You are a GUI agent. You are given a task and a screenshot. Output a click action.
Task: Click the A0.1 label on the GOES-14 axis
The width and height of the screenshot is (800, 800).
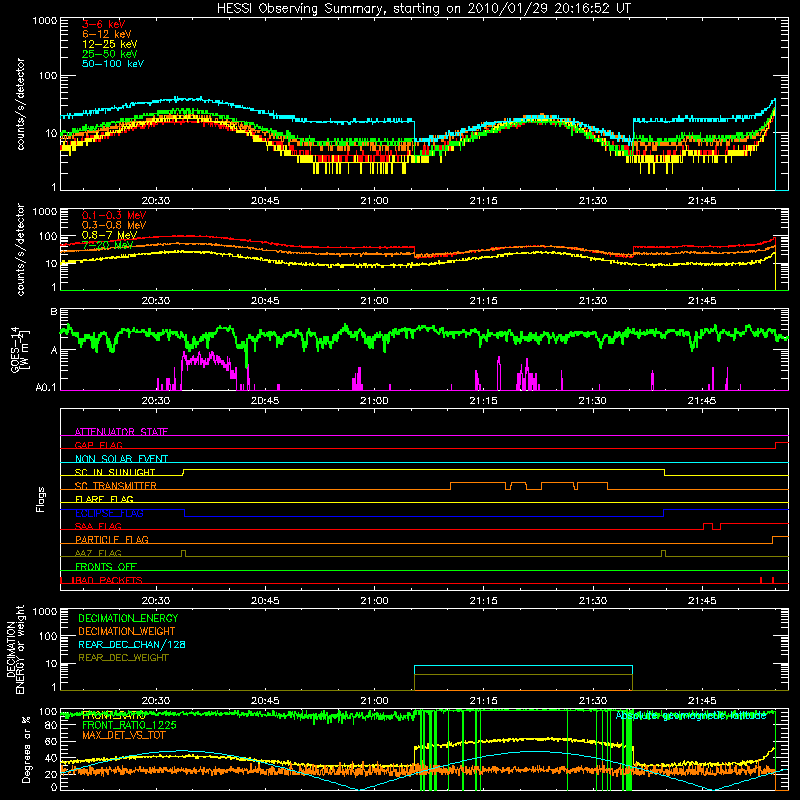pyautogui.click(x=46, y=388)
